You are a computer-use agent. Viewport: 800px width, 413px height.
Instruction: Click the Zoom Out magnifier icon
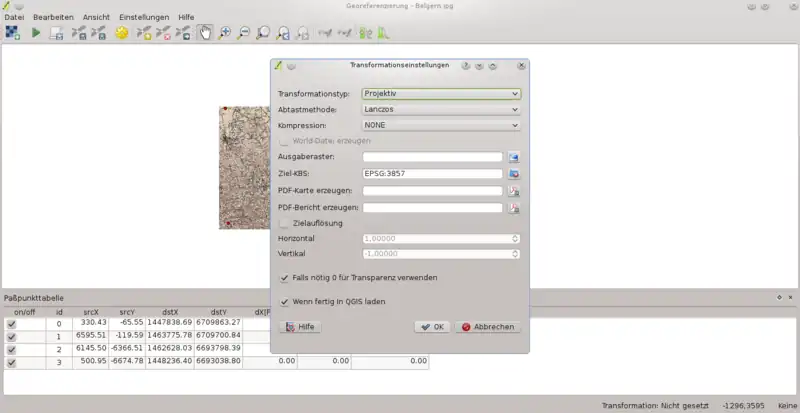[x=244, y=33]
